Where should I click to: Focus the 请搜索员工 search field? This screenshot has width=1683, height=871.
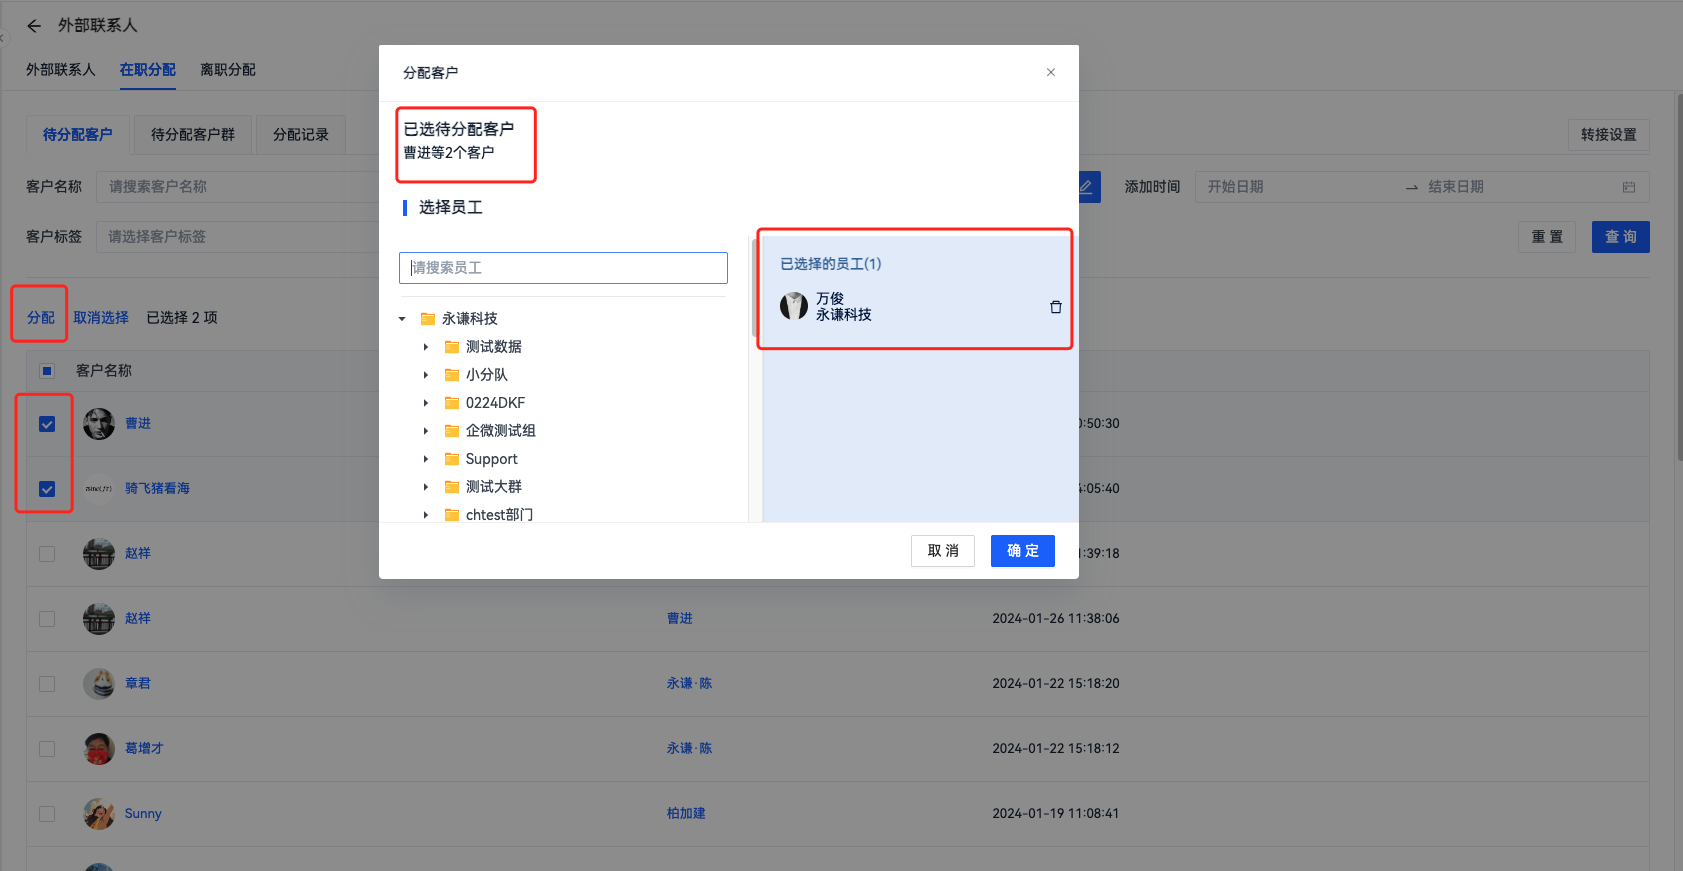(563, 268)
